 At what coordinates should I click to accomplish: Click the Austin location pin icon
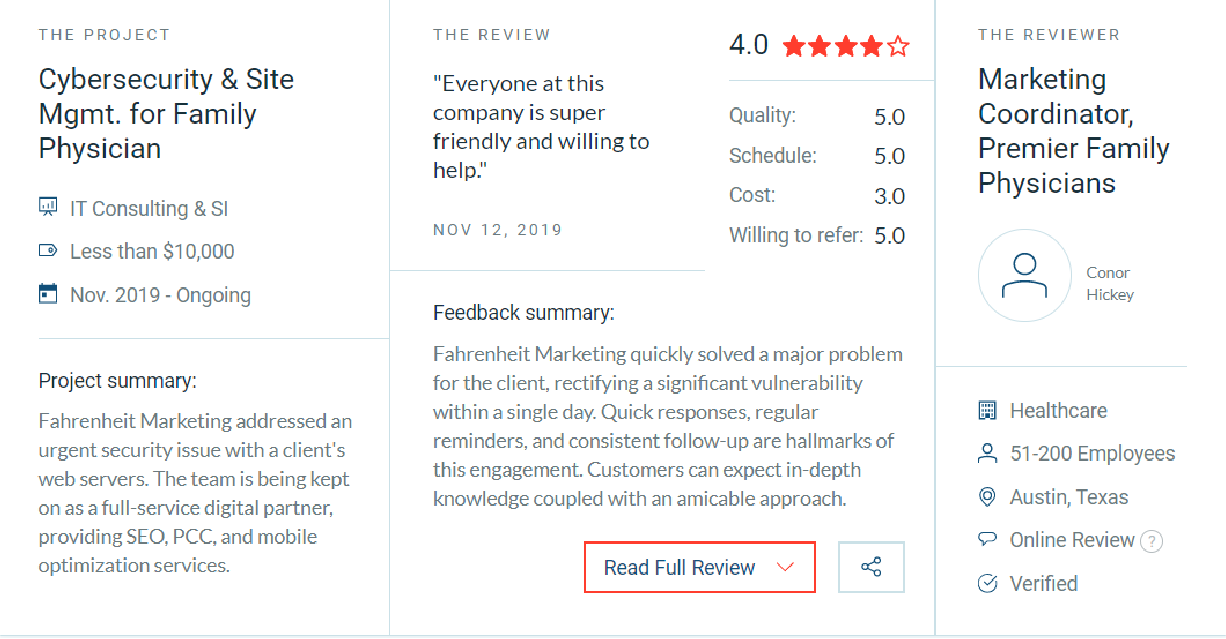[987, 497]
